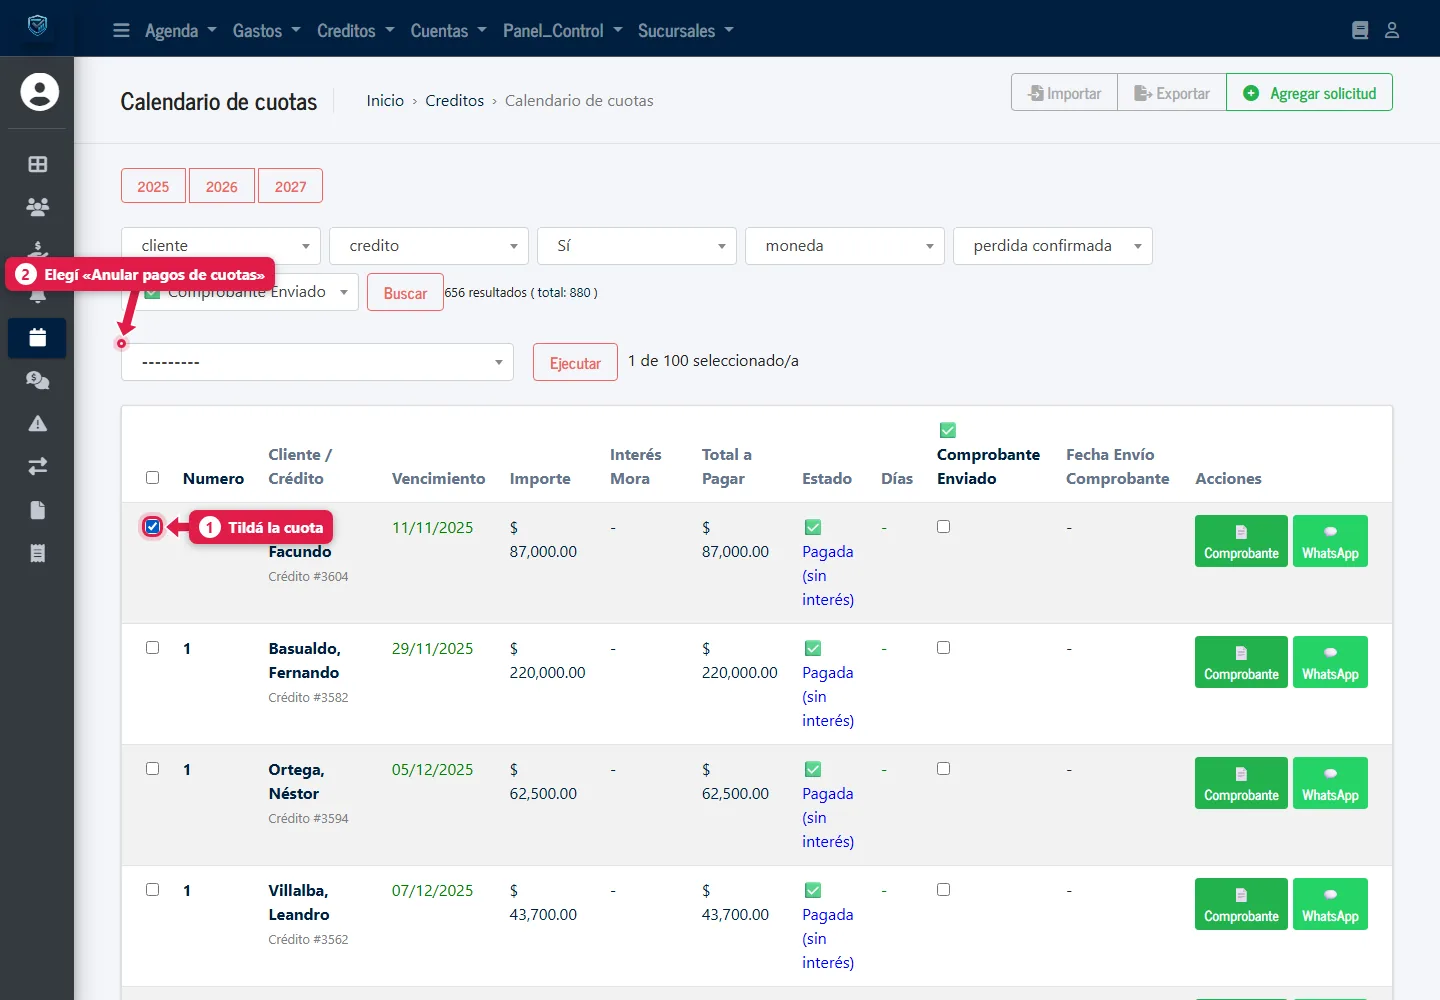
Task: Open the dollar chat bubbles sidebar icon
Action: [x=38, y=380]
